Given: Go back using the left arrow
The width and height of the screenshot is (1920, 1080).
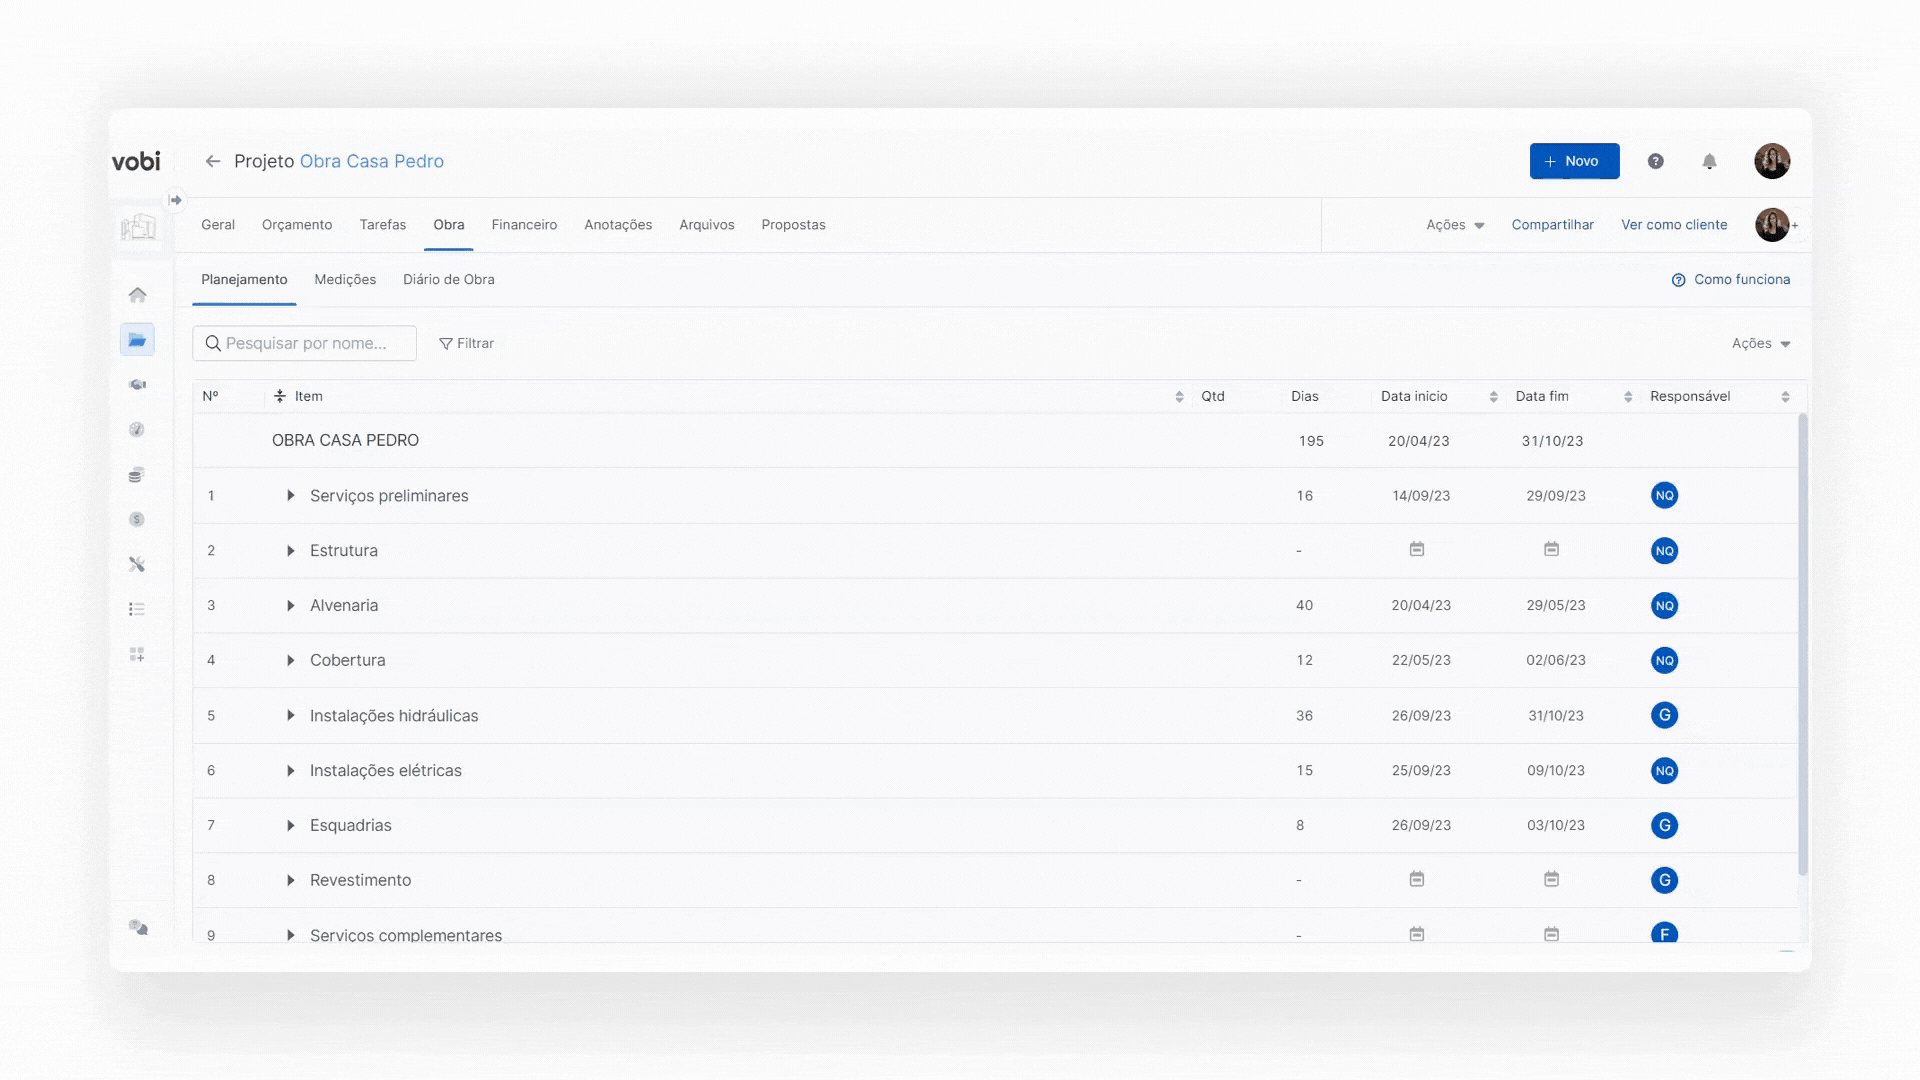Looking at the screenshot, I should 212,161.
